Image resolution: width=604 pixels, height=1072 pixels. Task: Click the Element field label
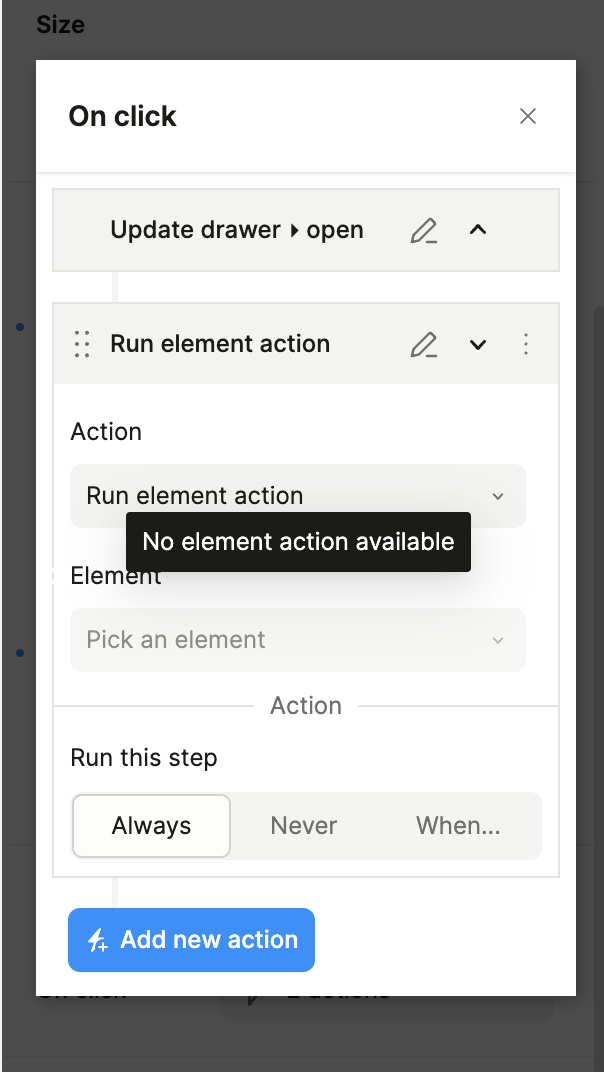pos(100,578)
